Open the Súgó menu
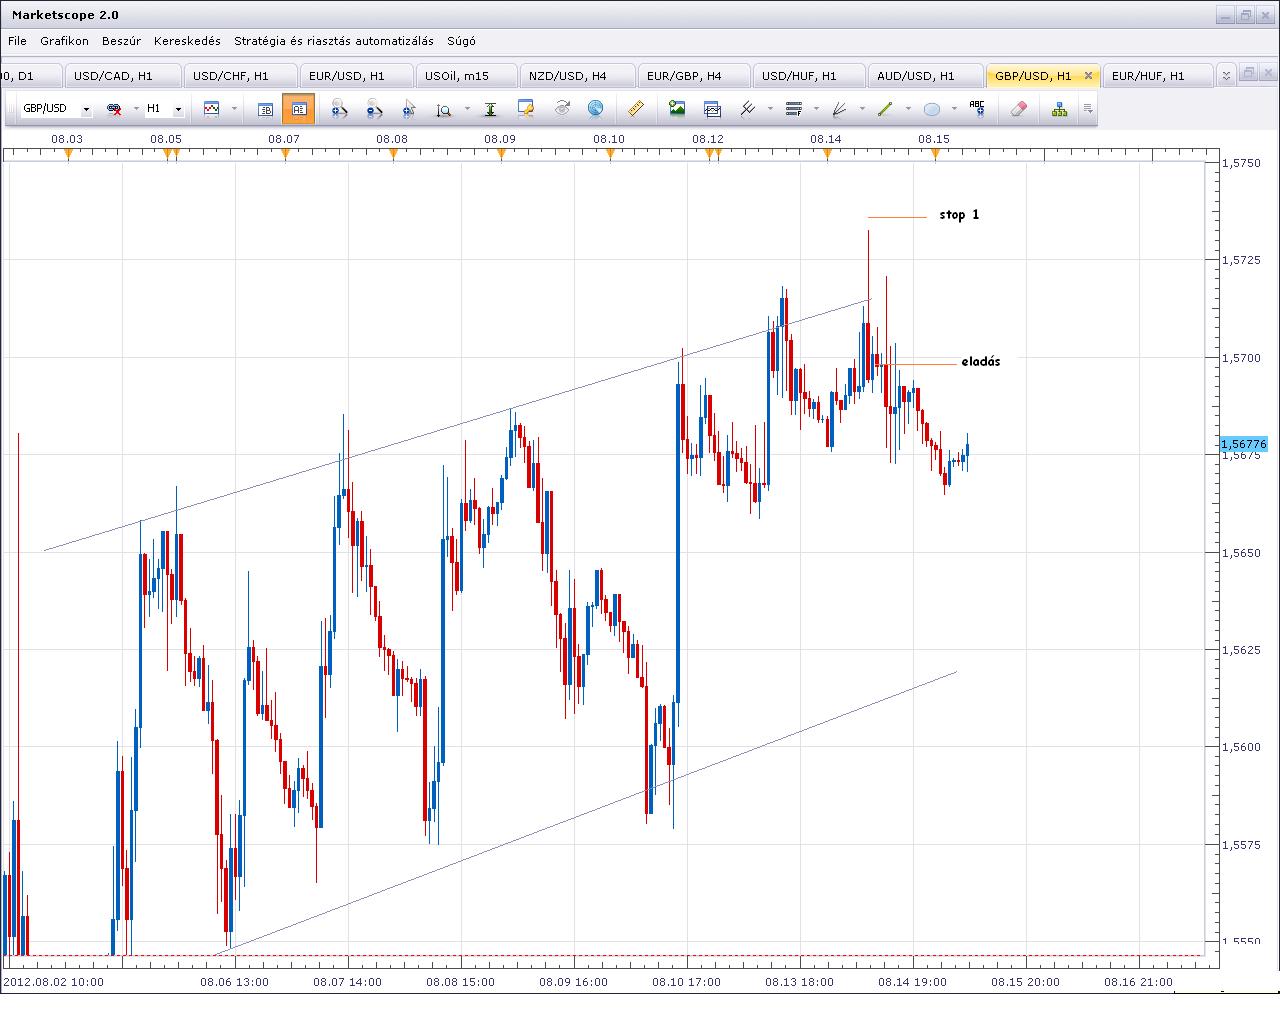 click(x=461, y=41)
